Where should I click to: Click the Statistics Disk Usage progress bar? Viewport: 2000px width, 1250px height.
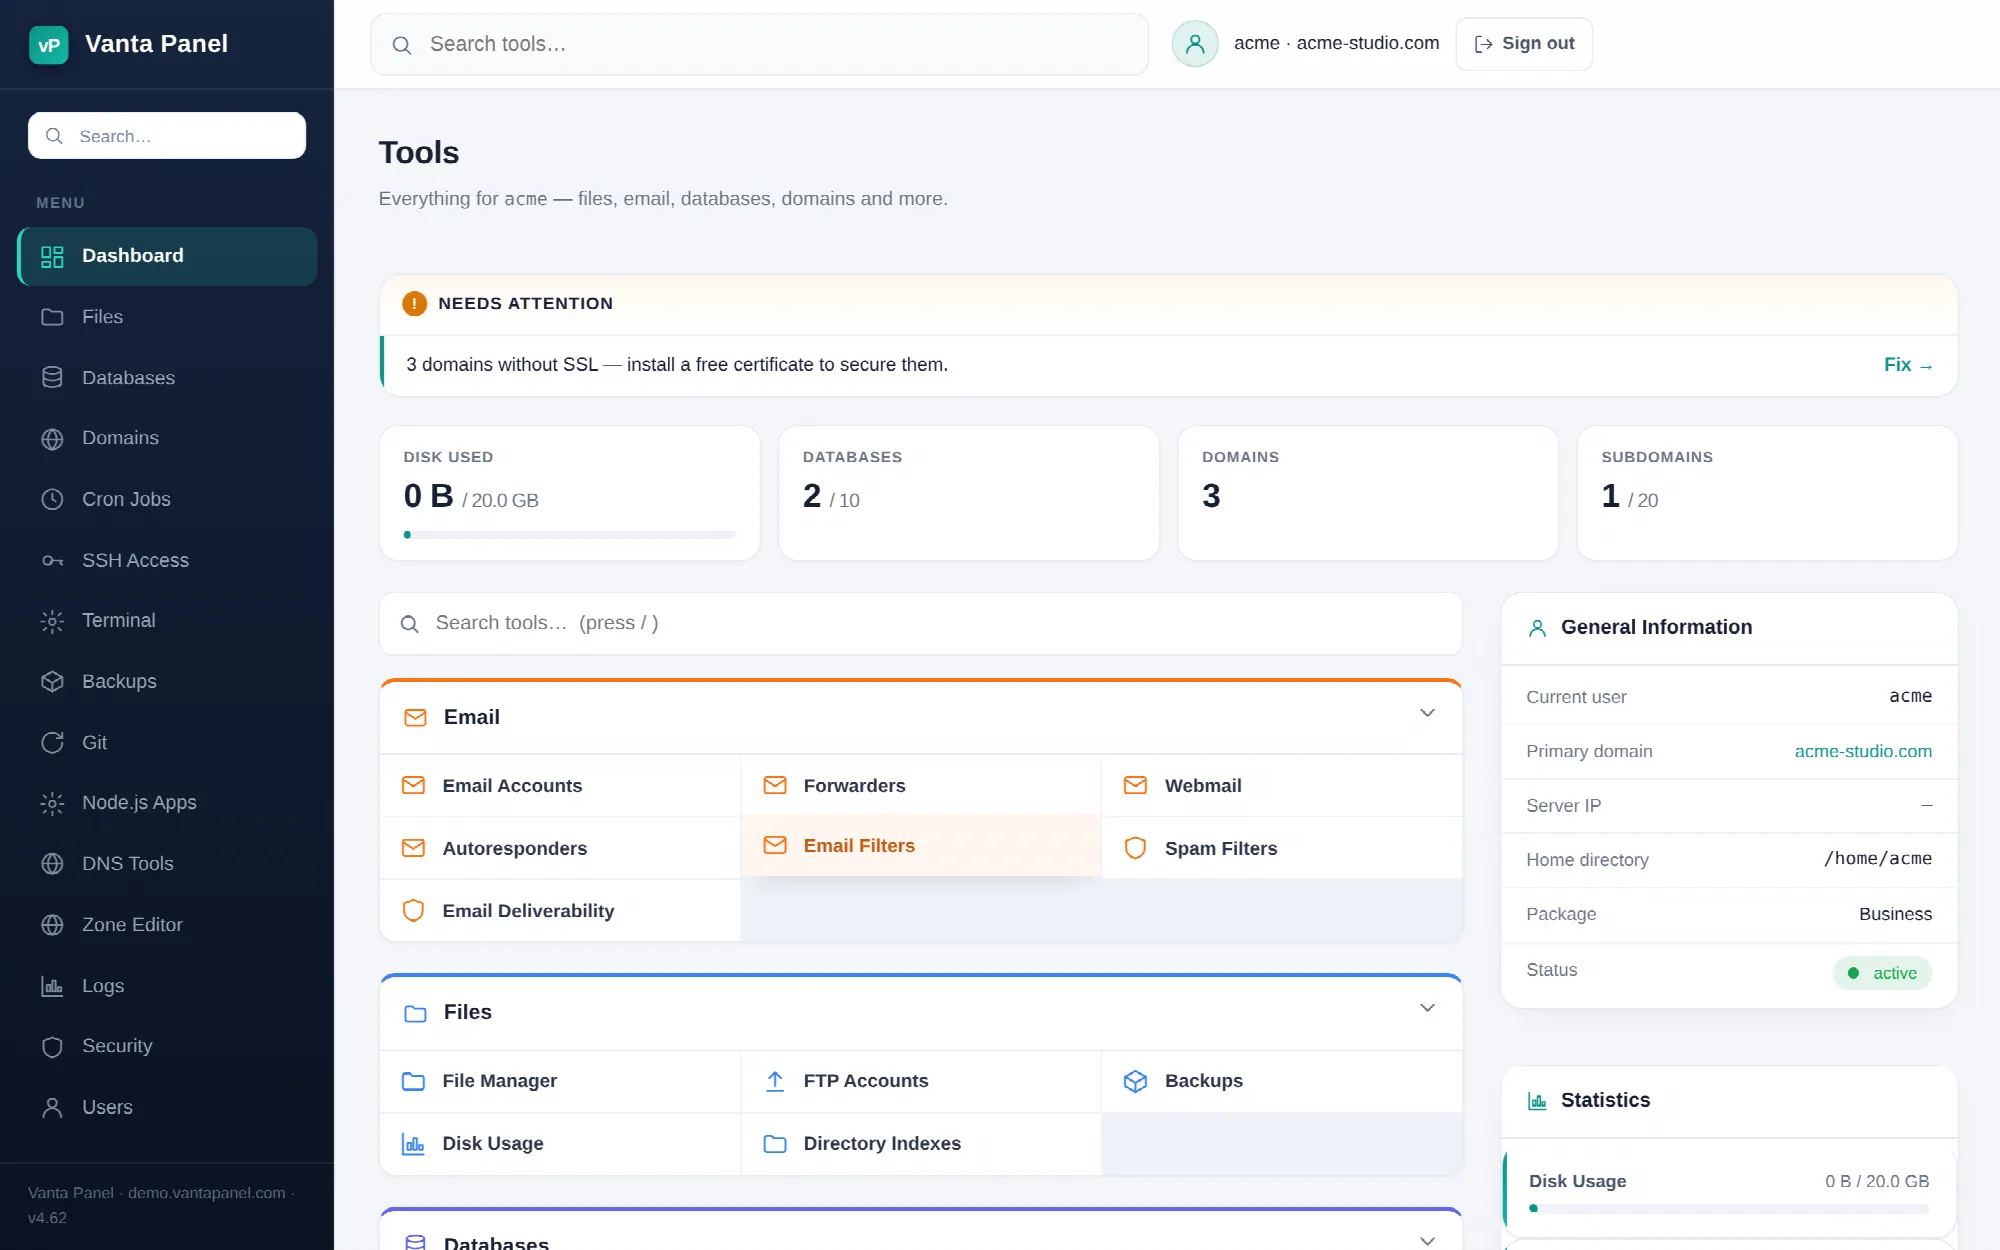1729,1209
